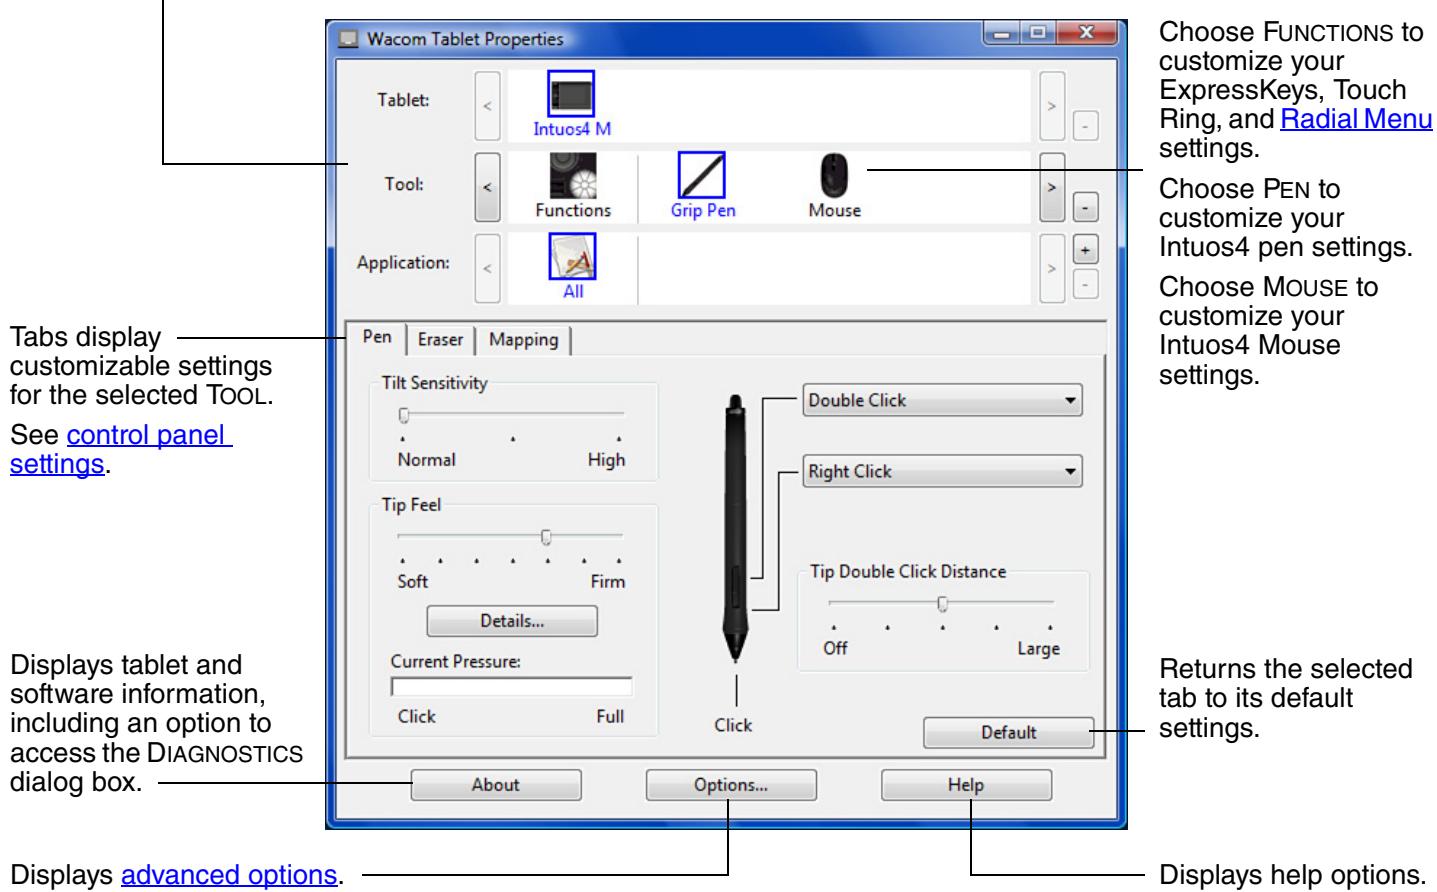Screen dimensions: 1437x892
Task: Reset the tab with the Default button
Action: pos(1008,733)
